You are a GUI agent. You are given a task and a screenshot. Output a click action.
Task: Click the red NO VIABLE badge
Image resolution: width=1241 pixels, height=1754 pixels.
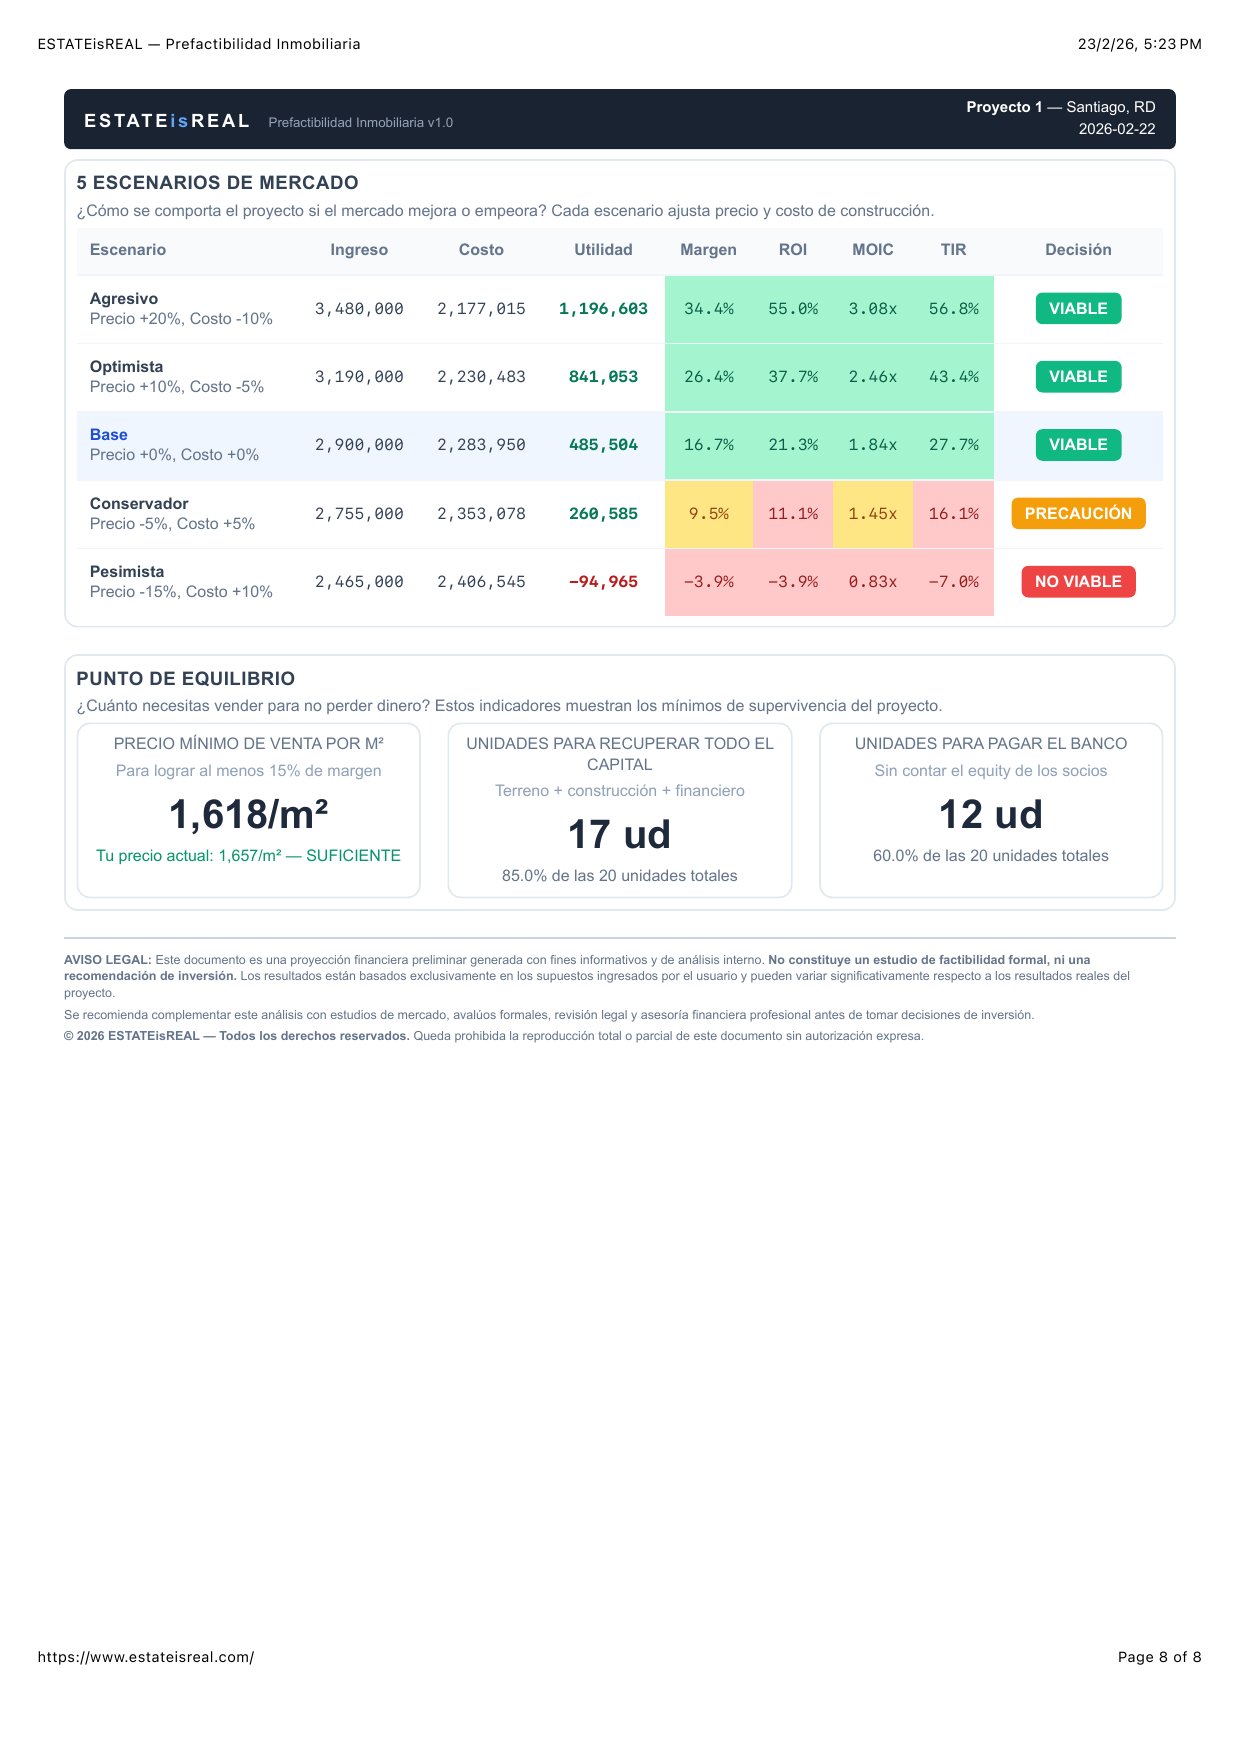[x=1077, y=582]
